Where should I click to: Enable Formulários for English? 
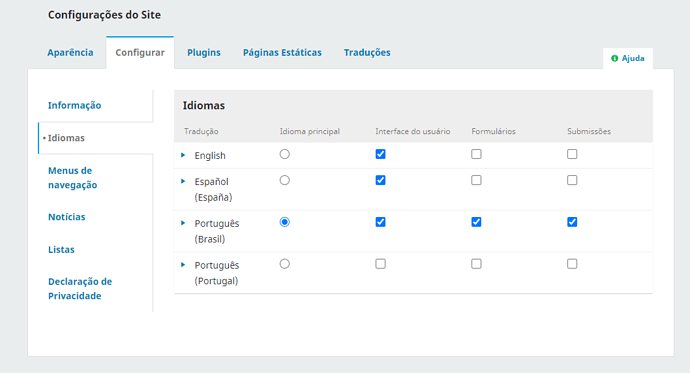476,154
